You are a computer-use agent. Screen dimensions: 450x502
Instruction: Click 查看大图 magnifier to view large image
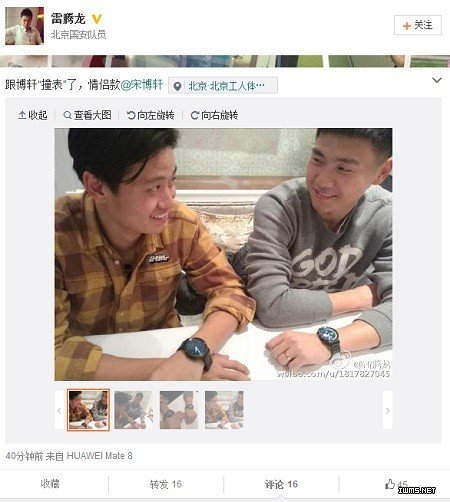coord(87,115)
